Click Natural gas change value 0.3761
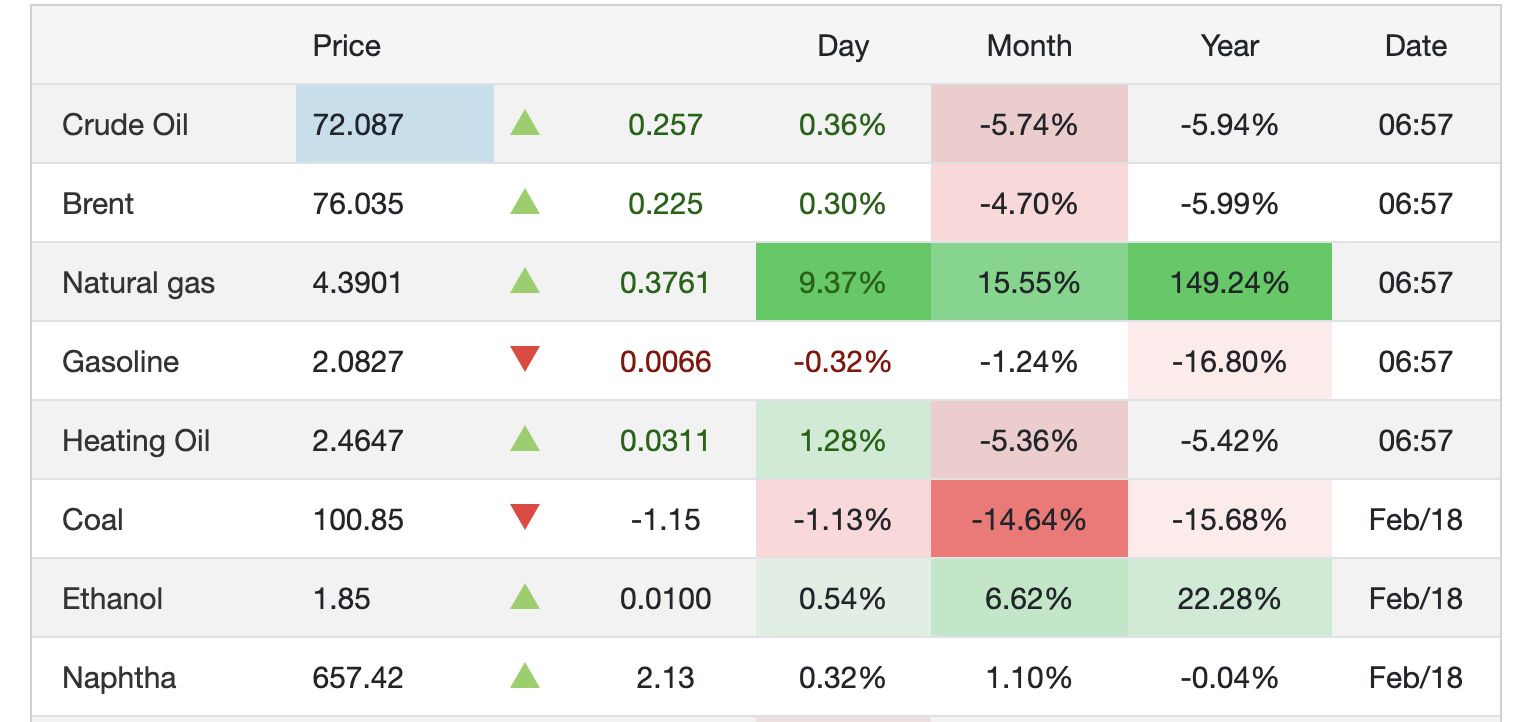Image resolution: width=1522 pixels, height=722 pixels. 665,283
